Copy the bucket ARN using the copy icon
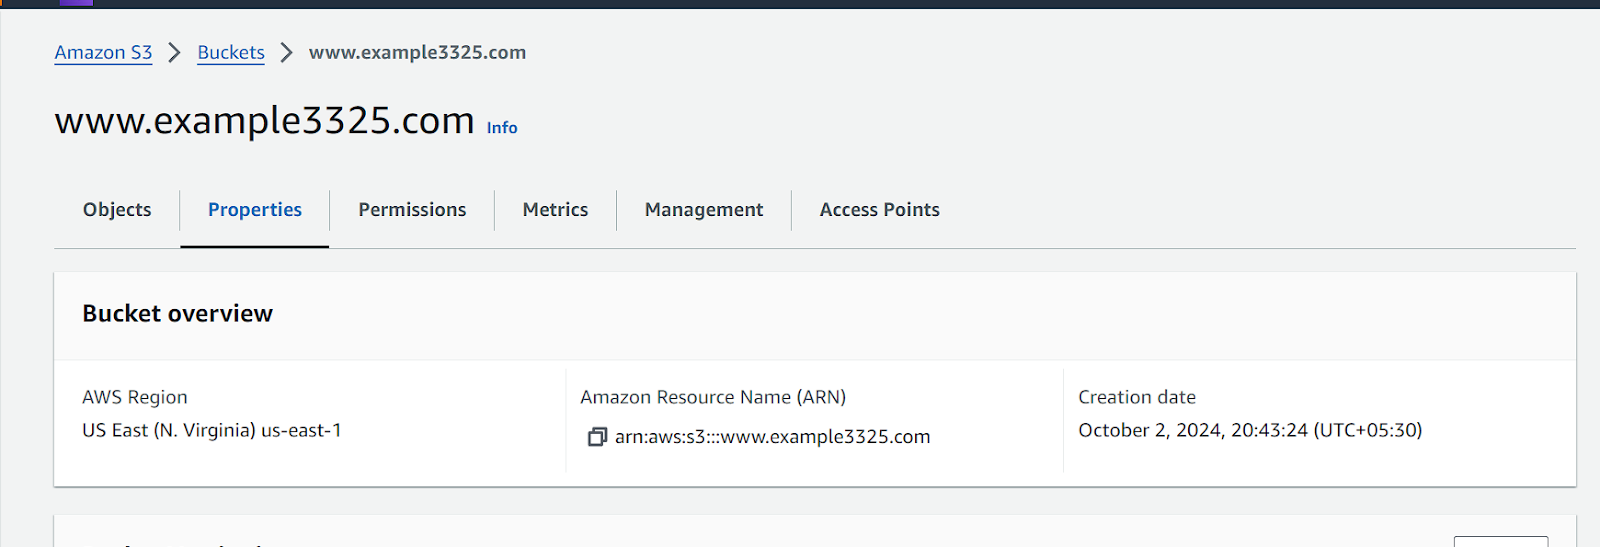Viewport: 1600px width, 547px height. coord(597,437)
